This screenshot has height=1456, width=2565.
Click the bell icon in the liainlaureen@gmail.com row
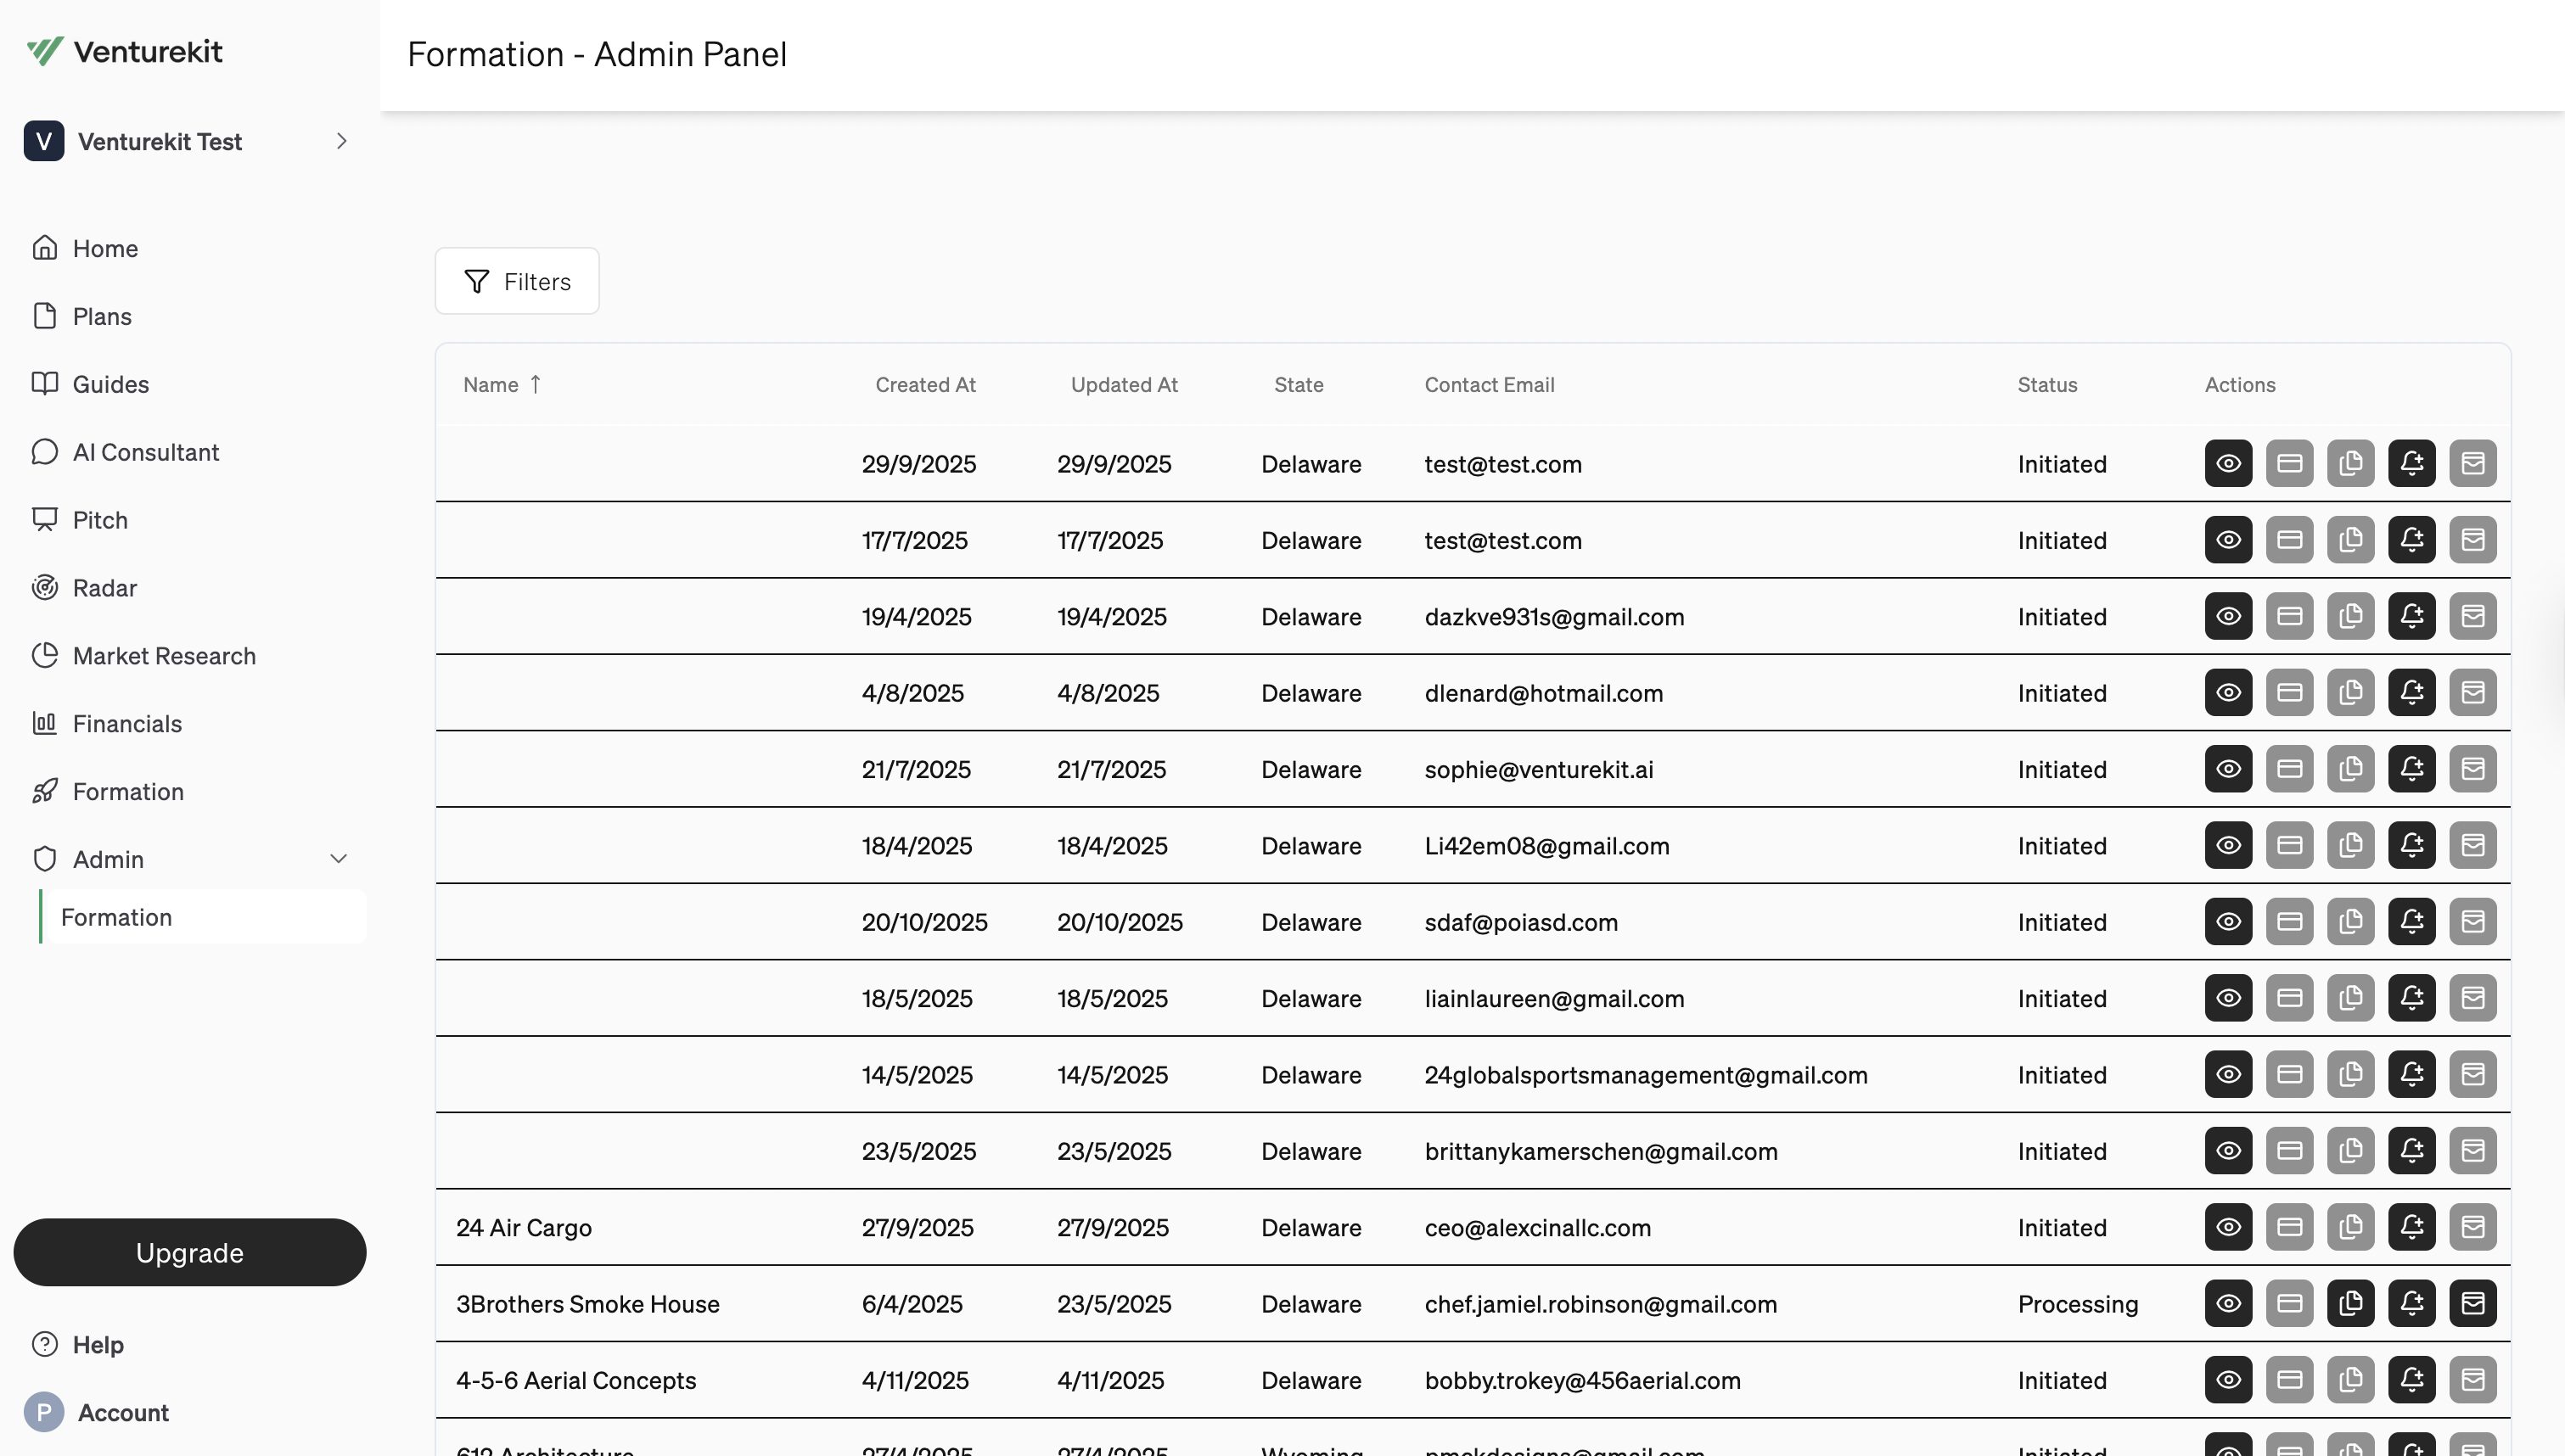click(x=2412, y=998)
